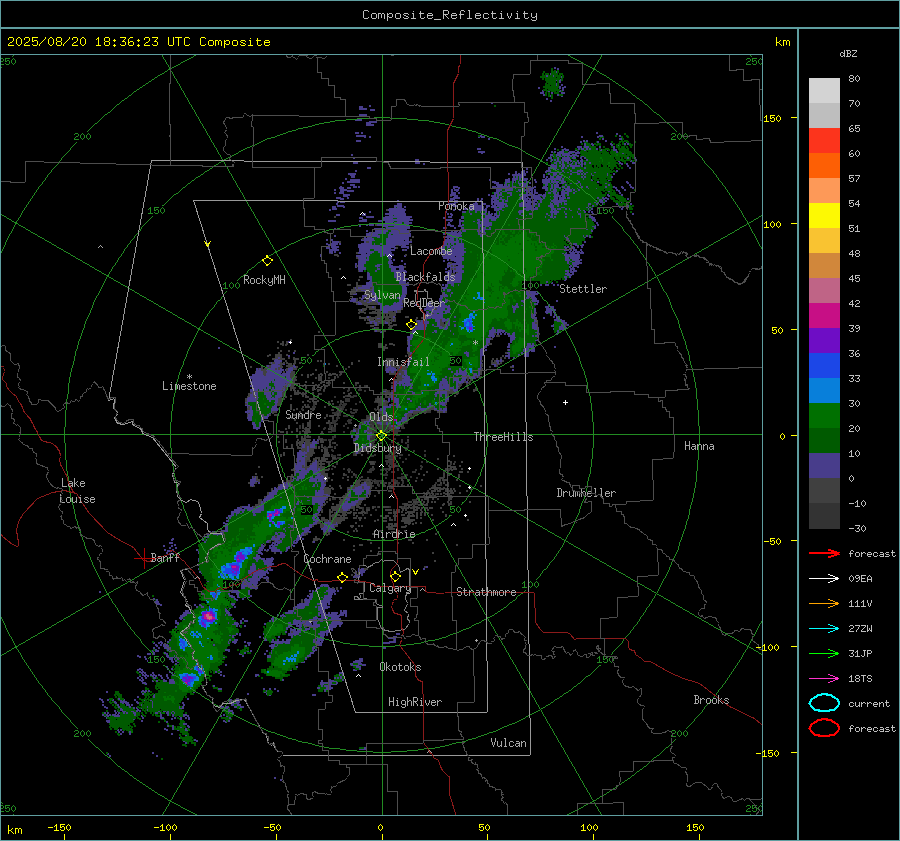Pick the magenta swatch between 42 and 39 dBZ
Screen dimensions: 900x841
click(x=824, y=316)
